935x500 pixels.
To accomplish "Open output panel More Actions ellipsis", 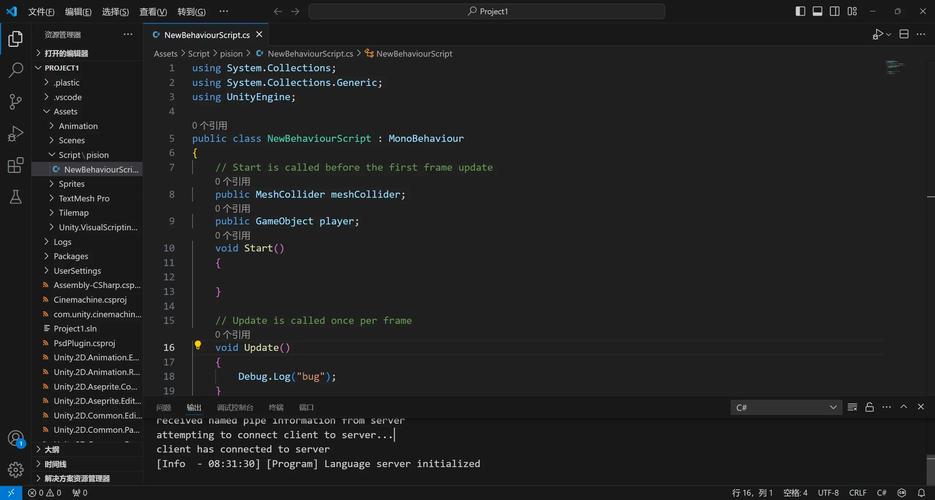I will pos(887,407).
